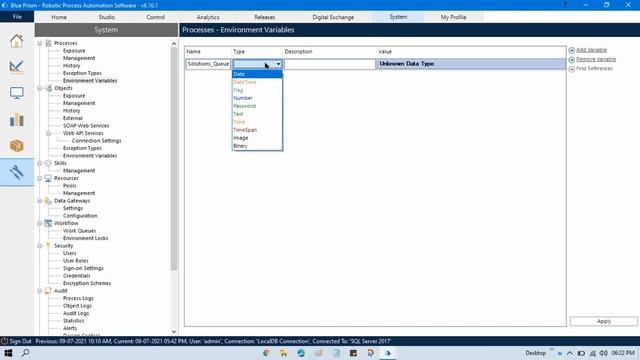Collapse the Objects tree node
This screenshot has height=360, width=640.
tap(40, 88)
